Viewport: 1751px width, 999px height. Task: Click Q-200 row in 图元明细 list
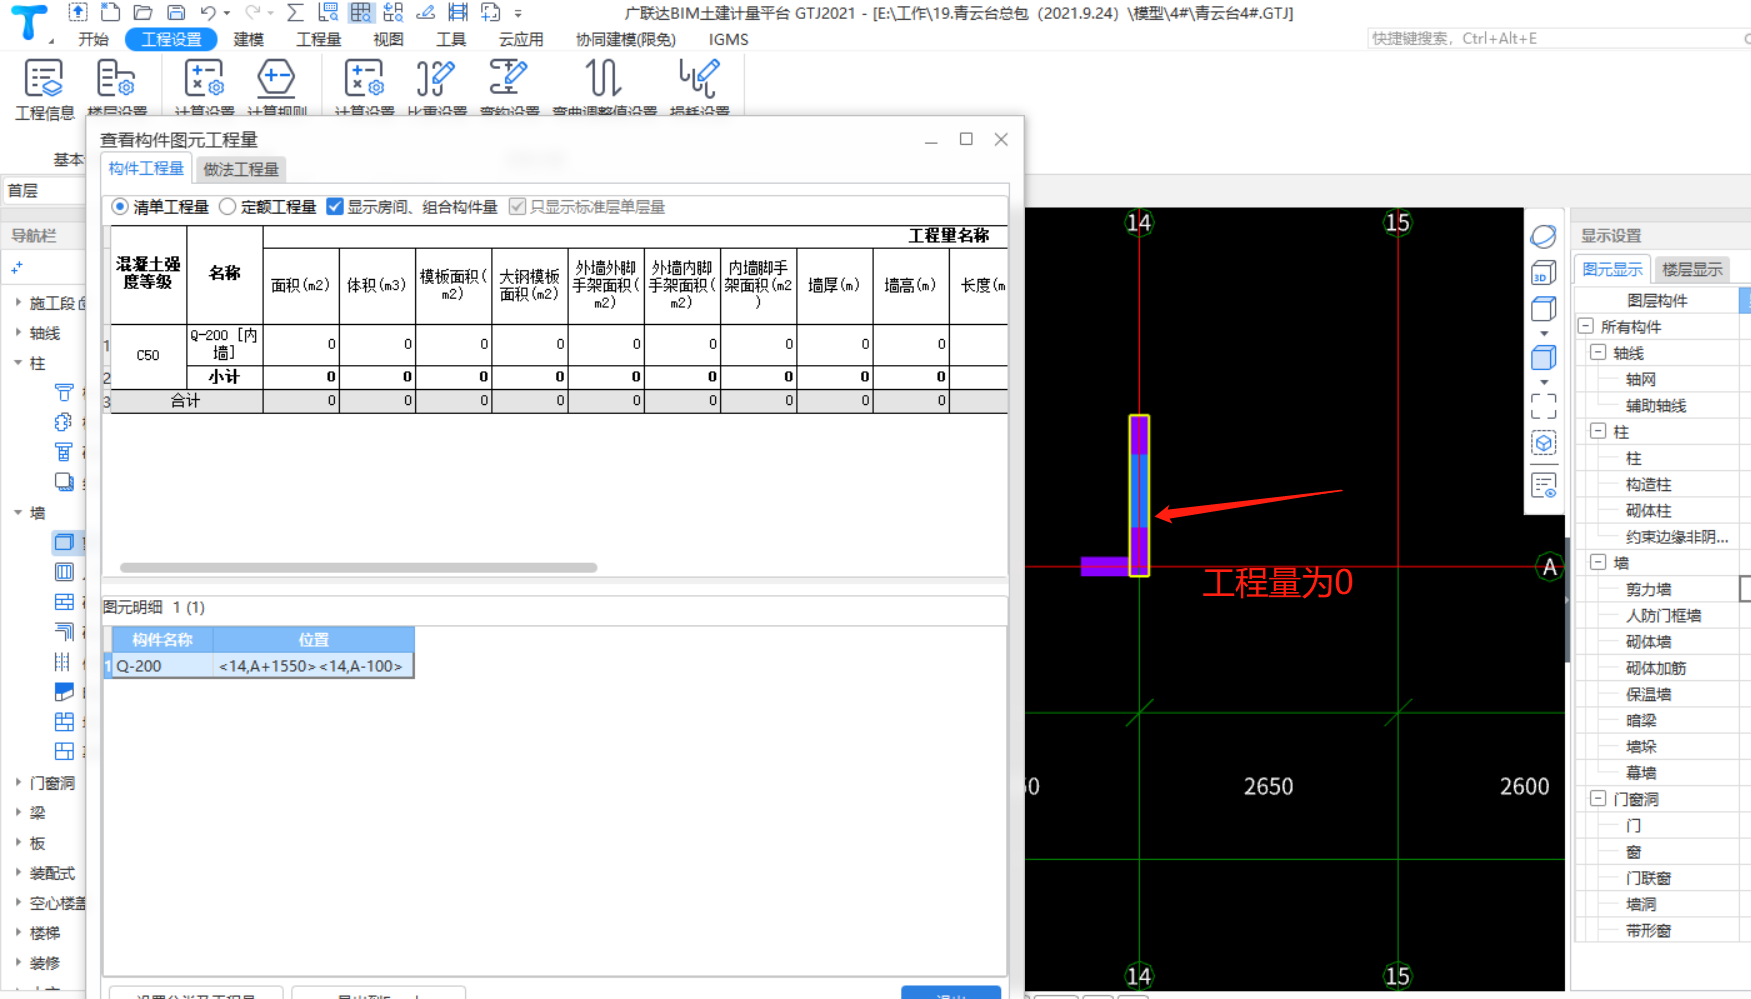(263, 666)
